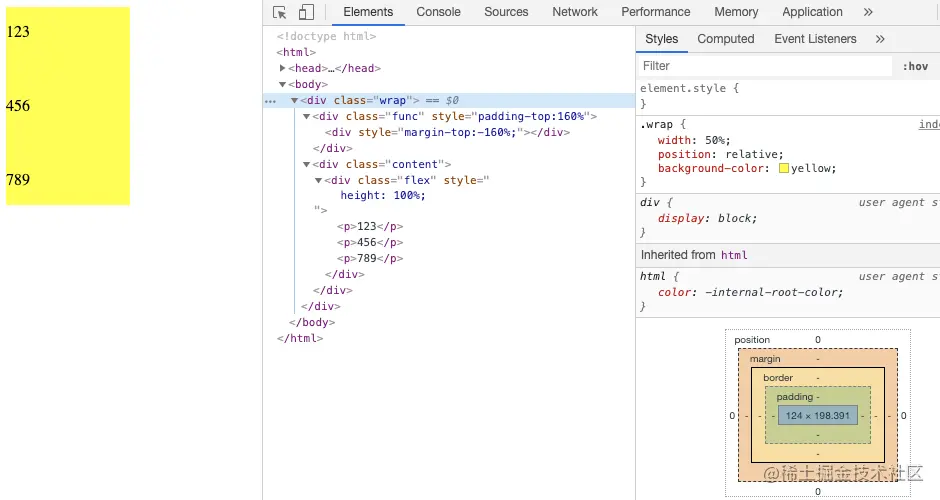This screenshot has width=940, height=500.
Task: Click the margin label in box model
Action: (x=765, y=359)
